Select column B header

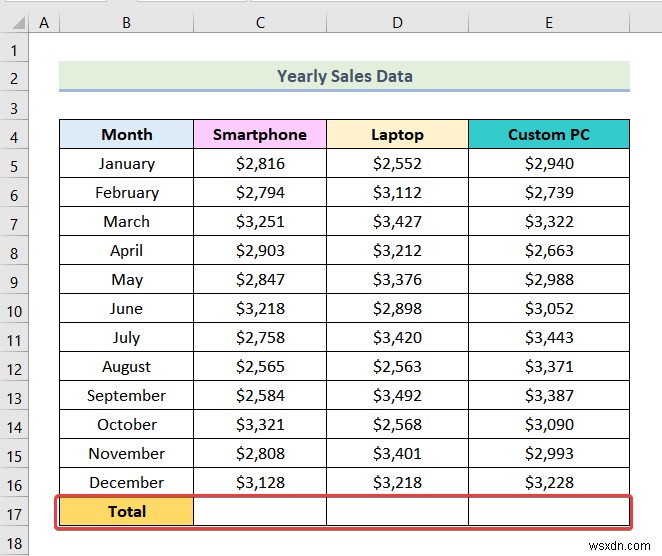tap(127, 21)
